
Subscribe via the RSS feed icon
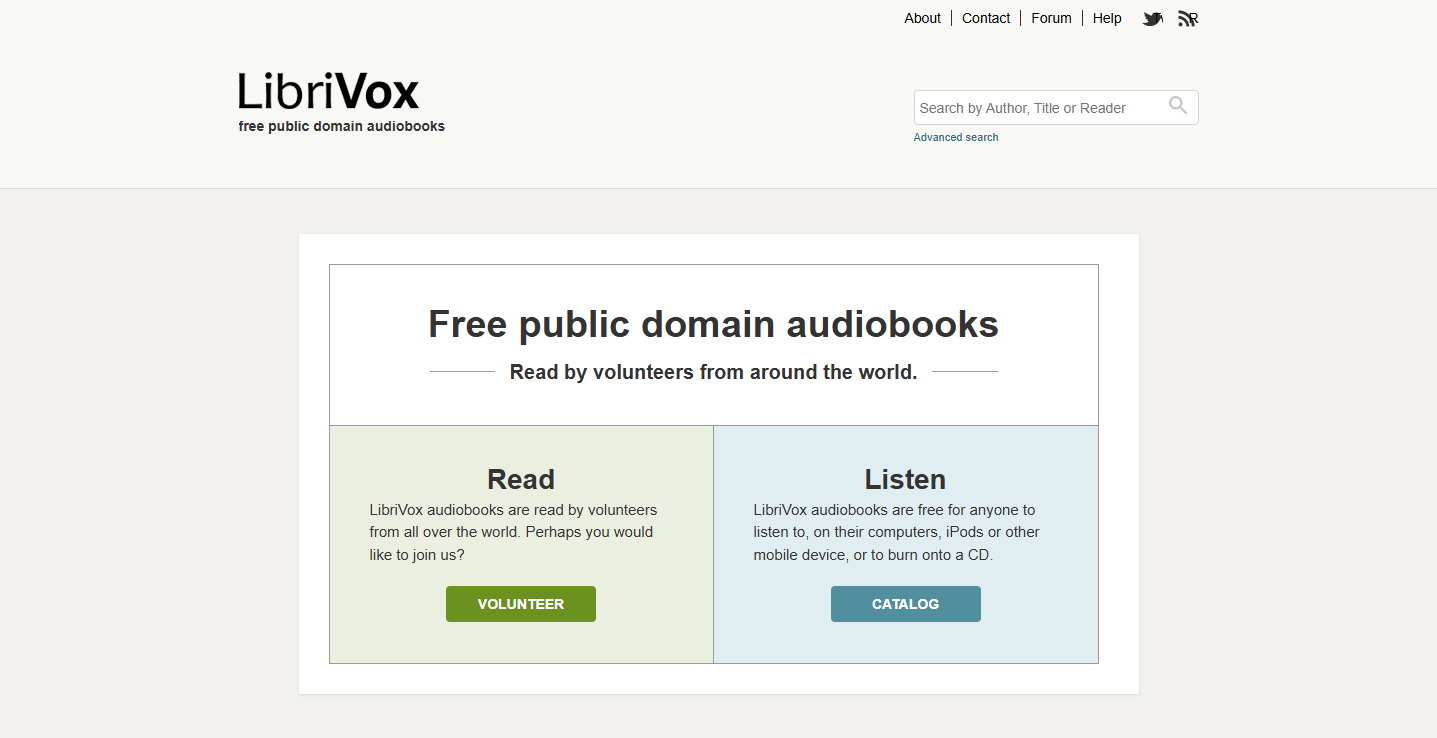pos(1186,18)
